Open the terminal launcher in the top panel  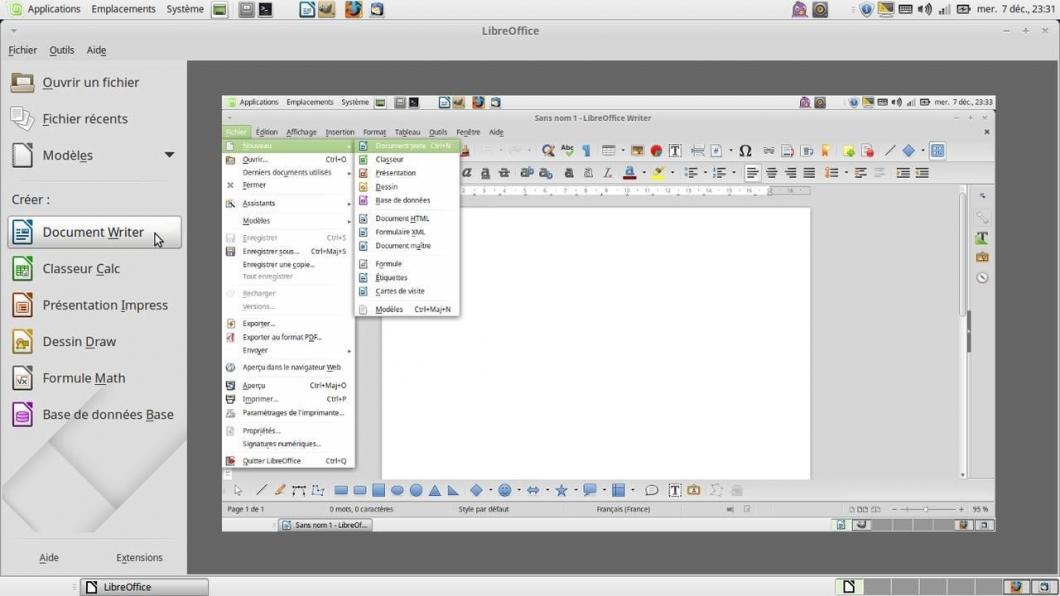tap(265, 10)
